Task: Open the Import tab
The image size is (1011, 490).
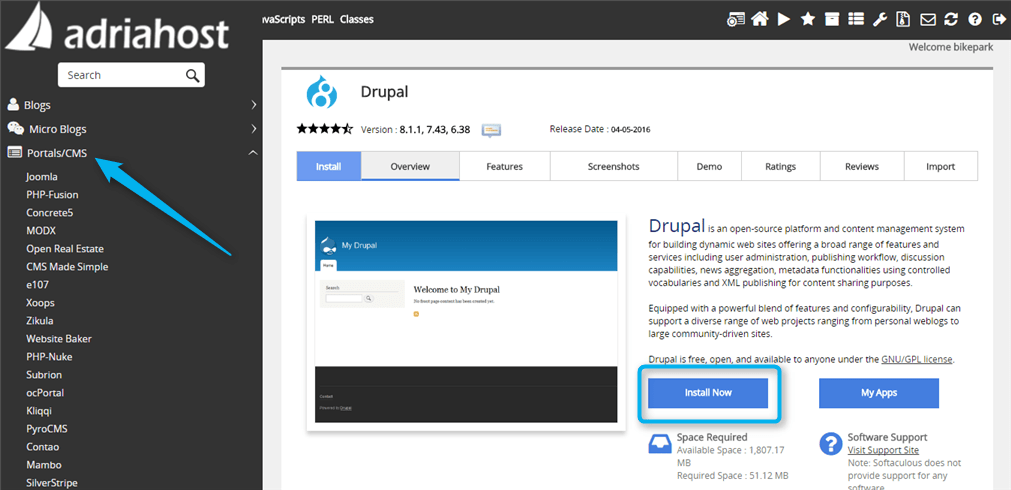Action: tap(941, 166)
